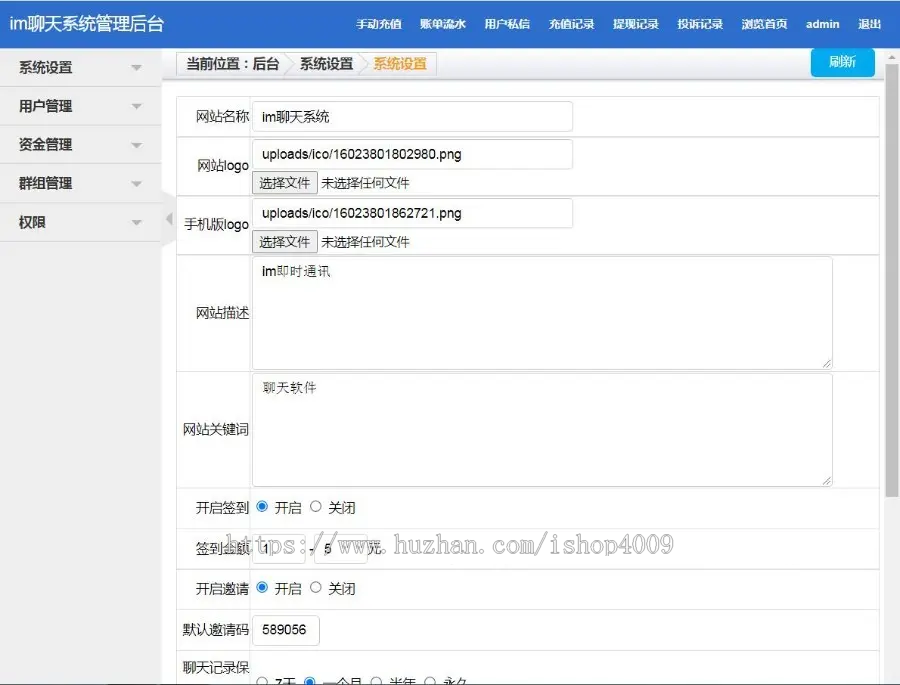
Task: Click 选择文件 to upload the 网站logo
Action: coord(284,183)
